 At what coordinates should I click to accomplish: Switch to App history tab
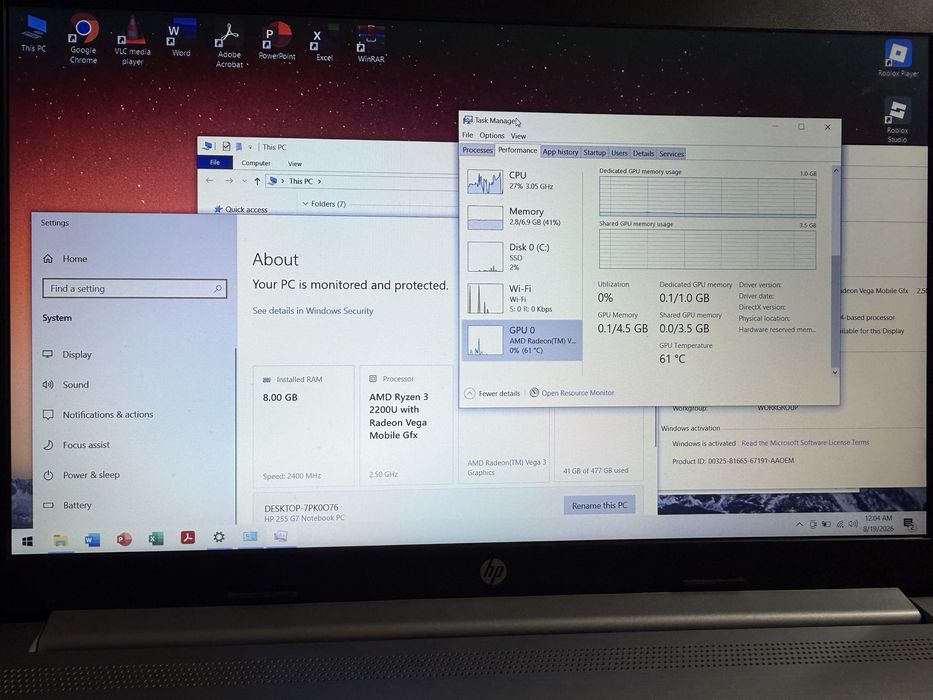coord(560,152)
